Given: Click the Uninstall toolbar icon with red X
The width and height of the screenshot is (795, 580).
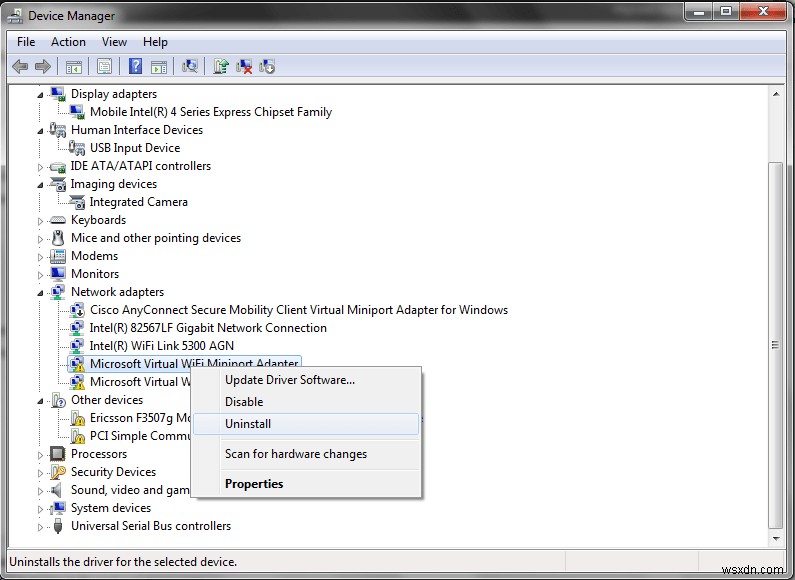Looking at the screenshot, I should pos(244,66).
